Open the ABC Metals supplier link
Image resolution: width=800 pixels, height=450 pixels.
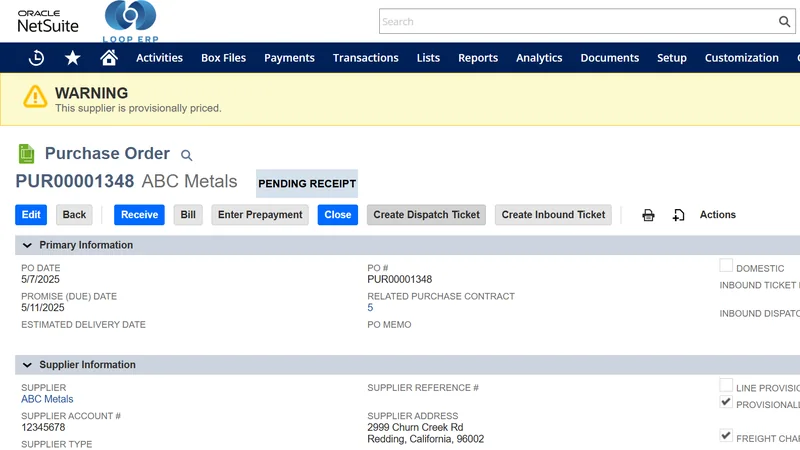click(47, 399)
